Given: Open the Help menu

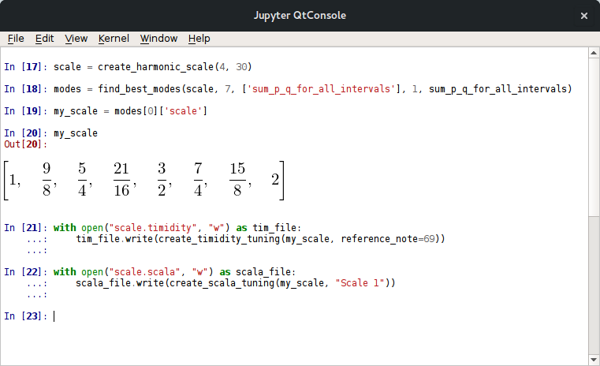Looking at the screenshot, I should coord(199,39).
